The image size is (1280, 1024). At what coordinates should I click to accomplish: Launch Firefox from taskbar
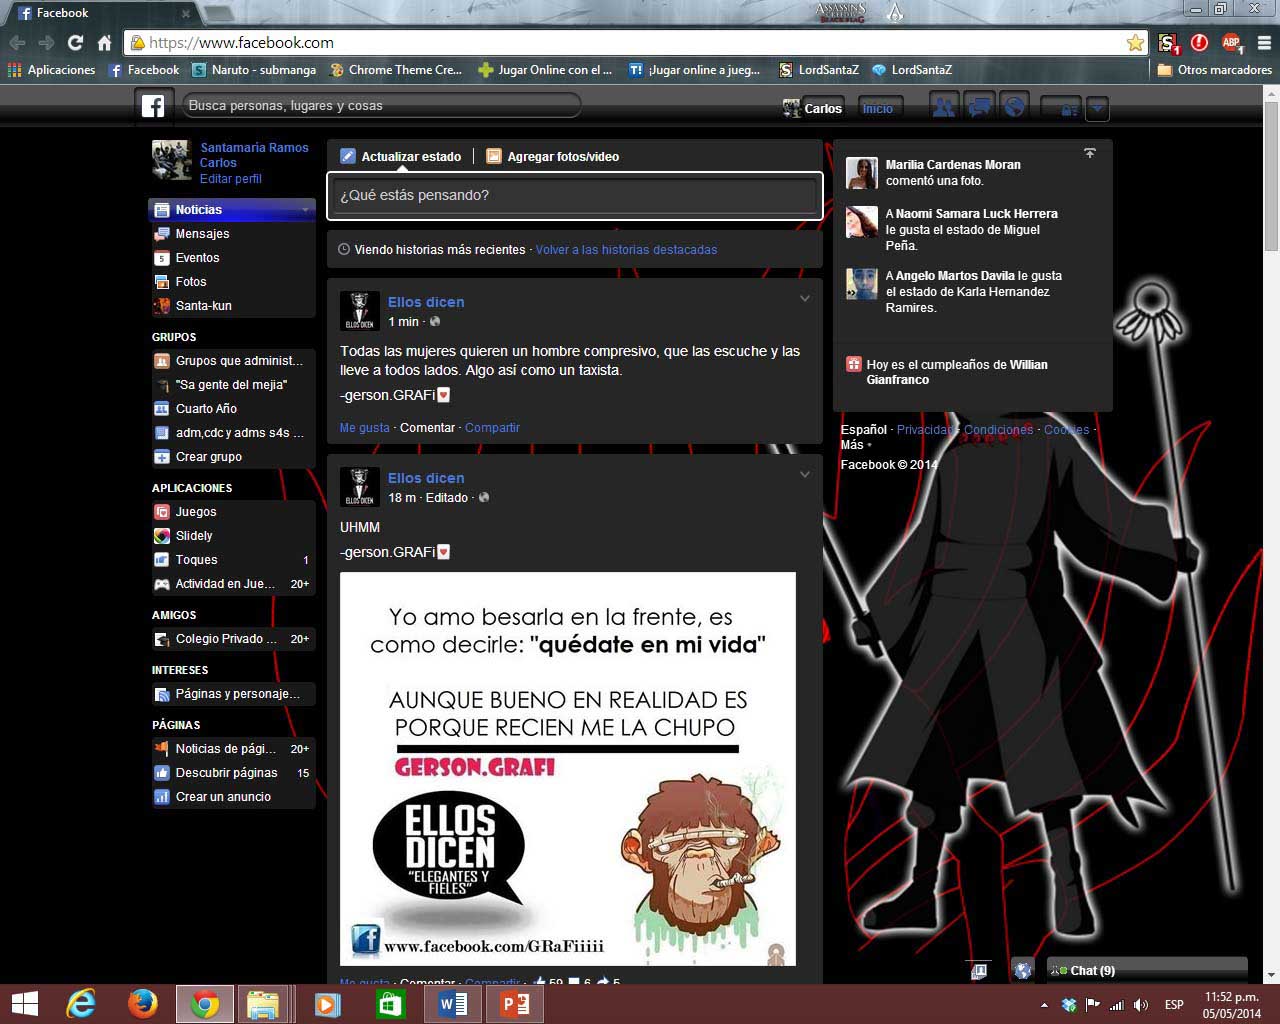click(x=142, y=1004)
